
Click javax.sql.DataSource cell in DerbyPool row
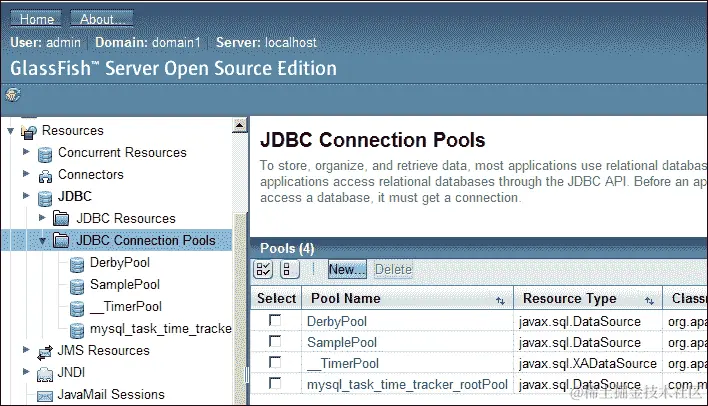580,322
